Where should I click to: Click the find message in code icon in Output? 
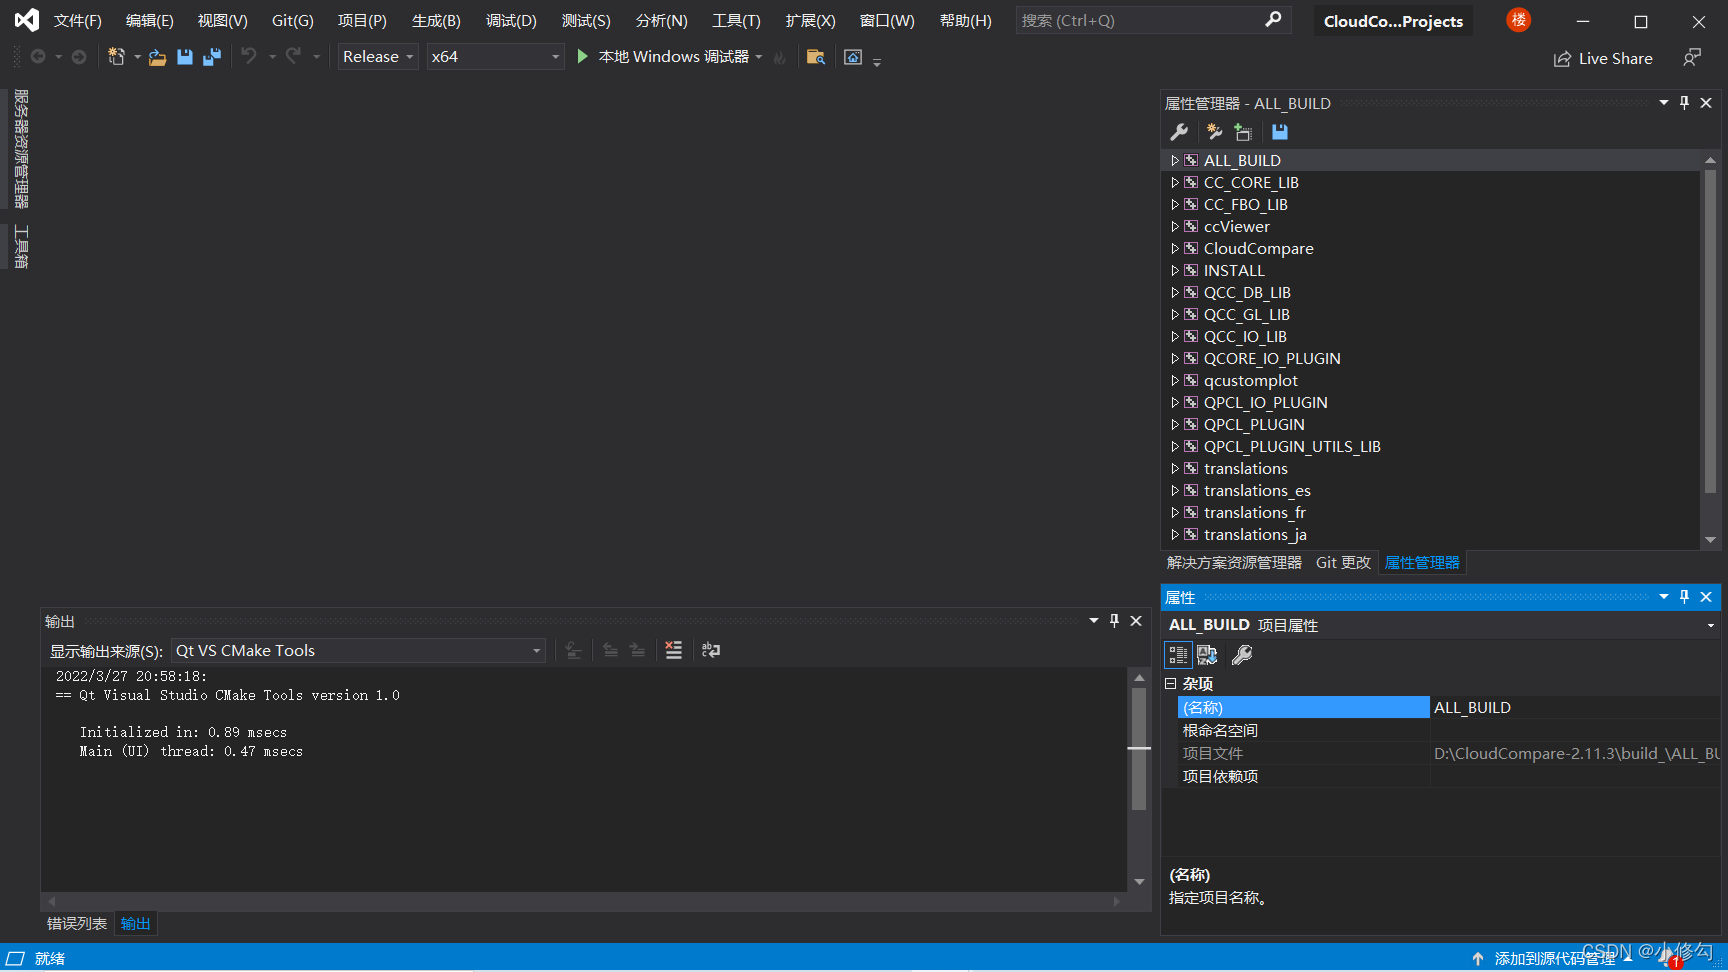573,650
